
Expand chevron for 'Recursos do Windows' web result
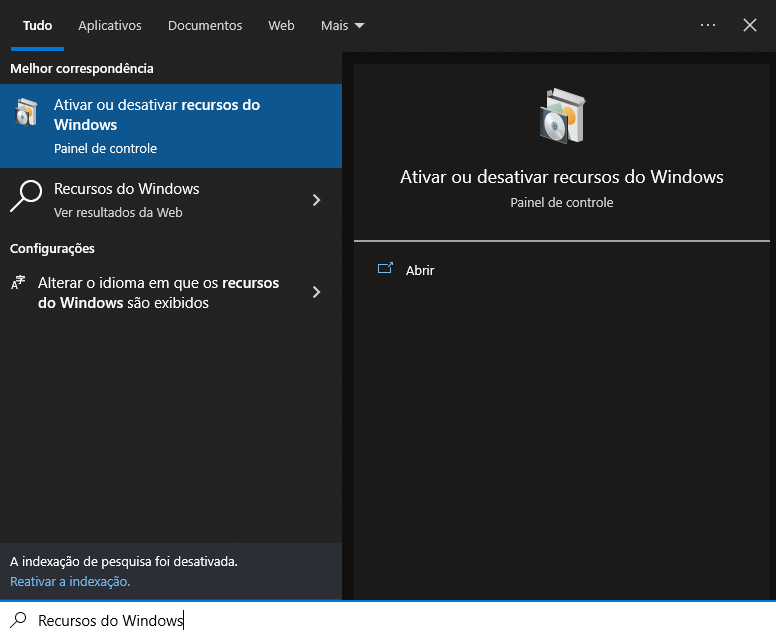point(317,200)
